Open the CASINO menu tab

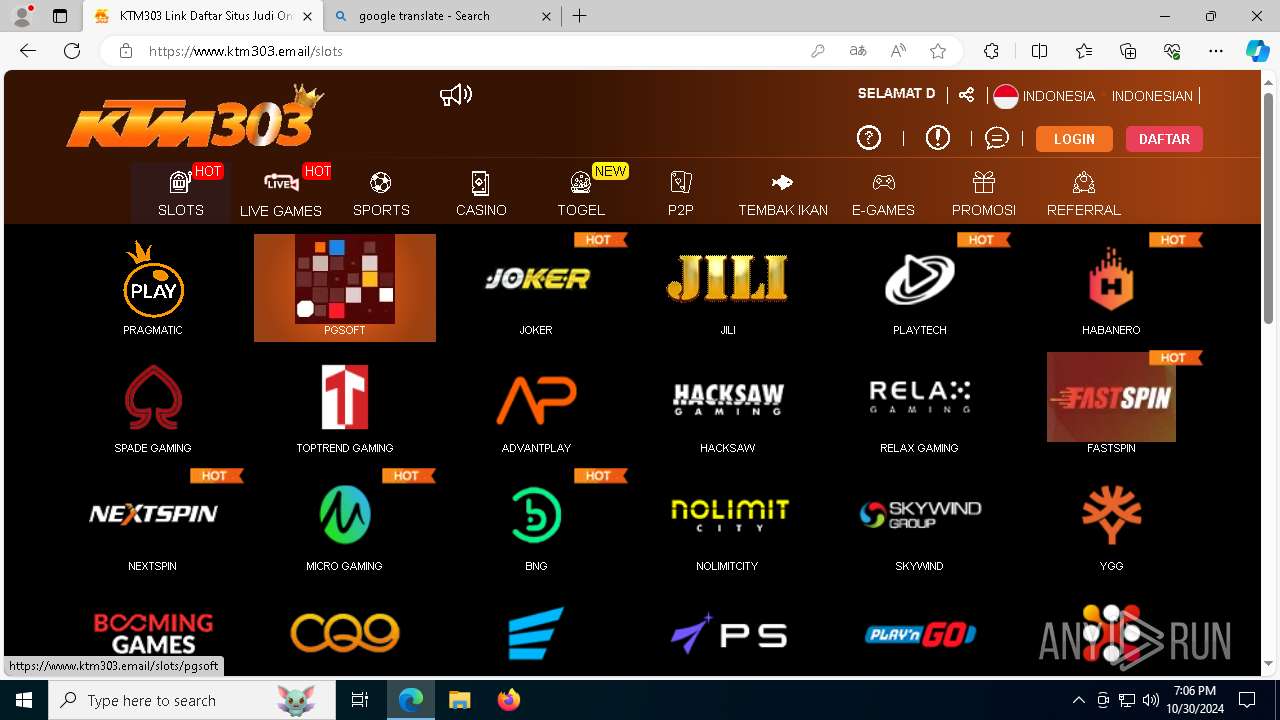[x=481, y=193]
